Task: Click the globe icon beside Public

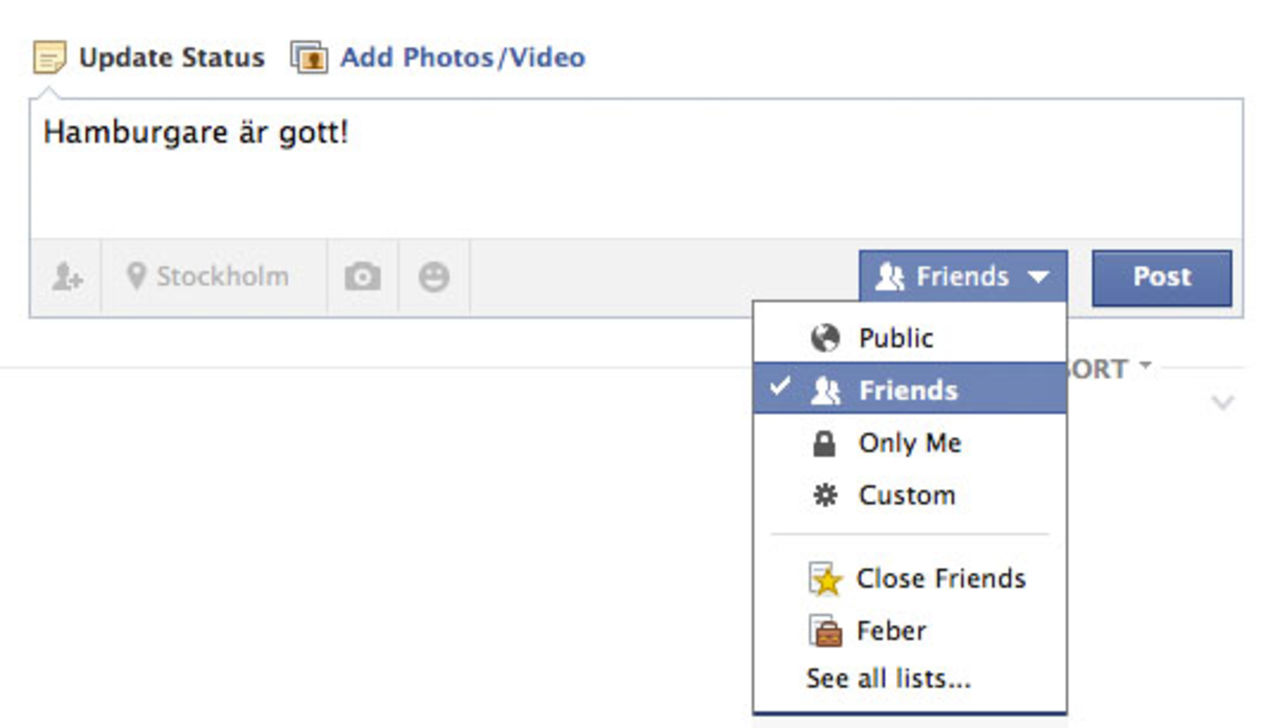Action: (x=825, y=338)
